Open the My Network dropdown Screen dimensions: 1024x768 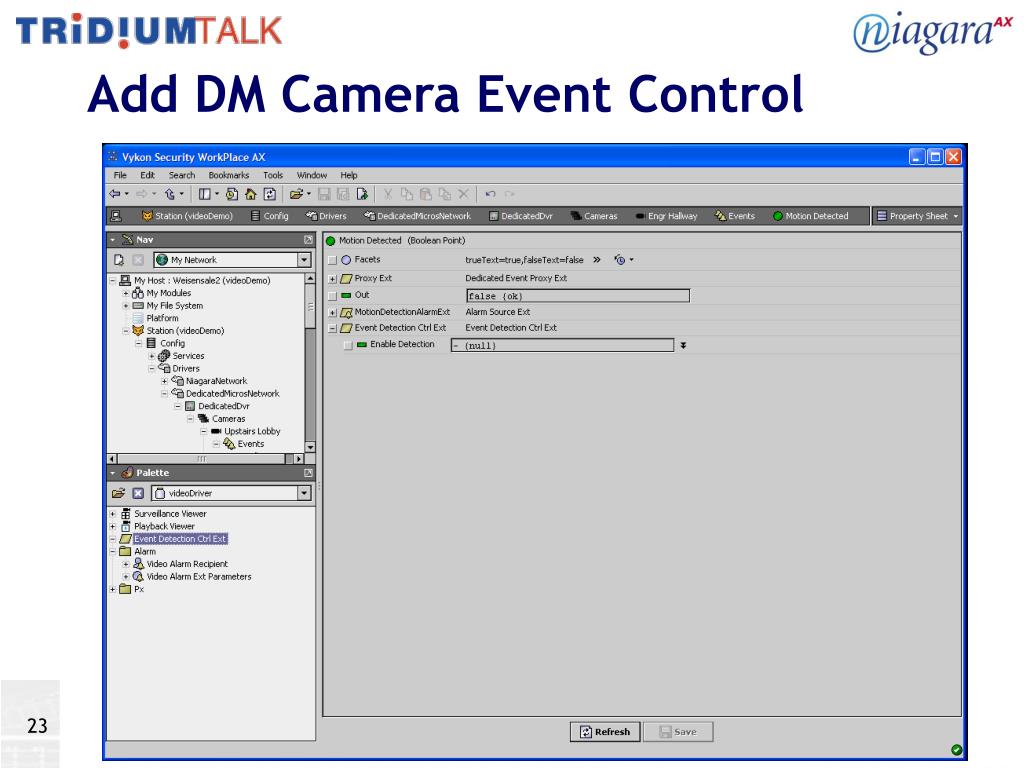[x=304, y=260]
